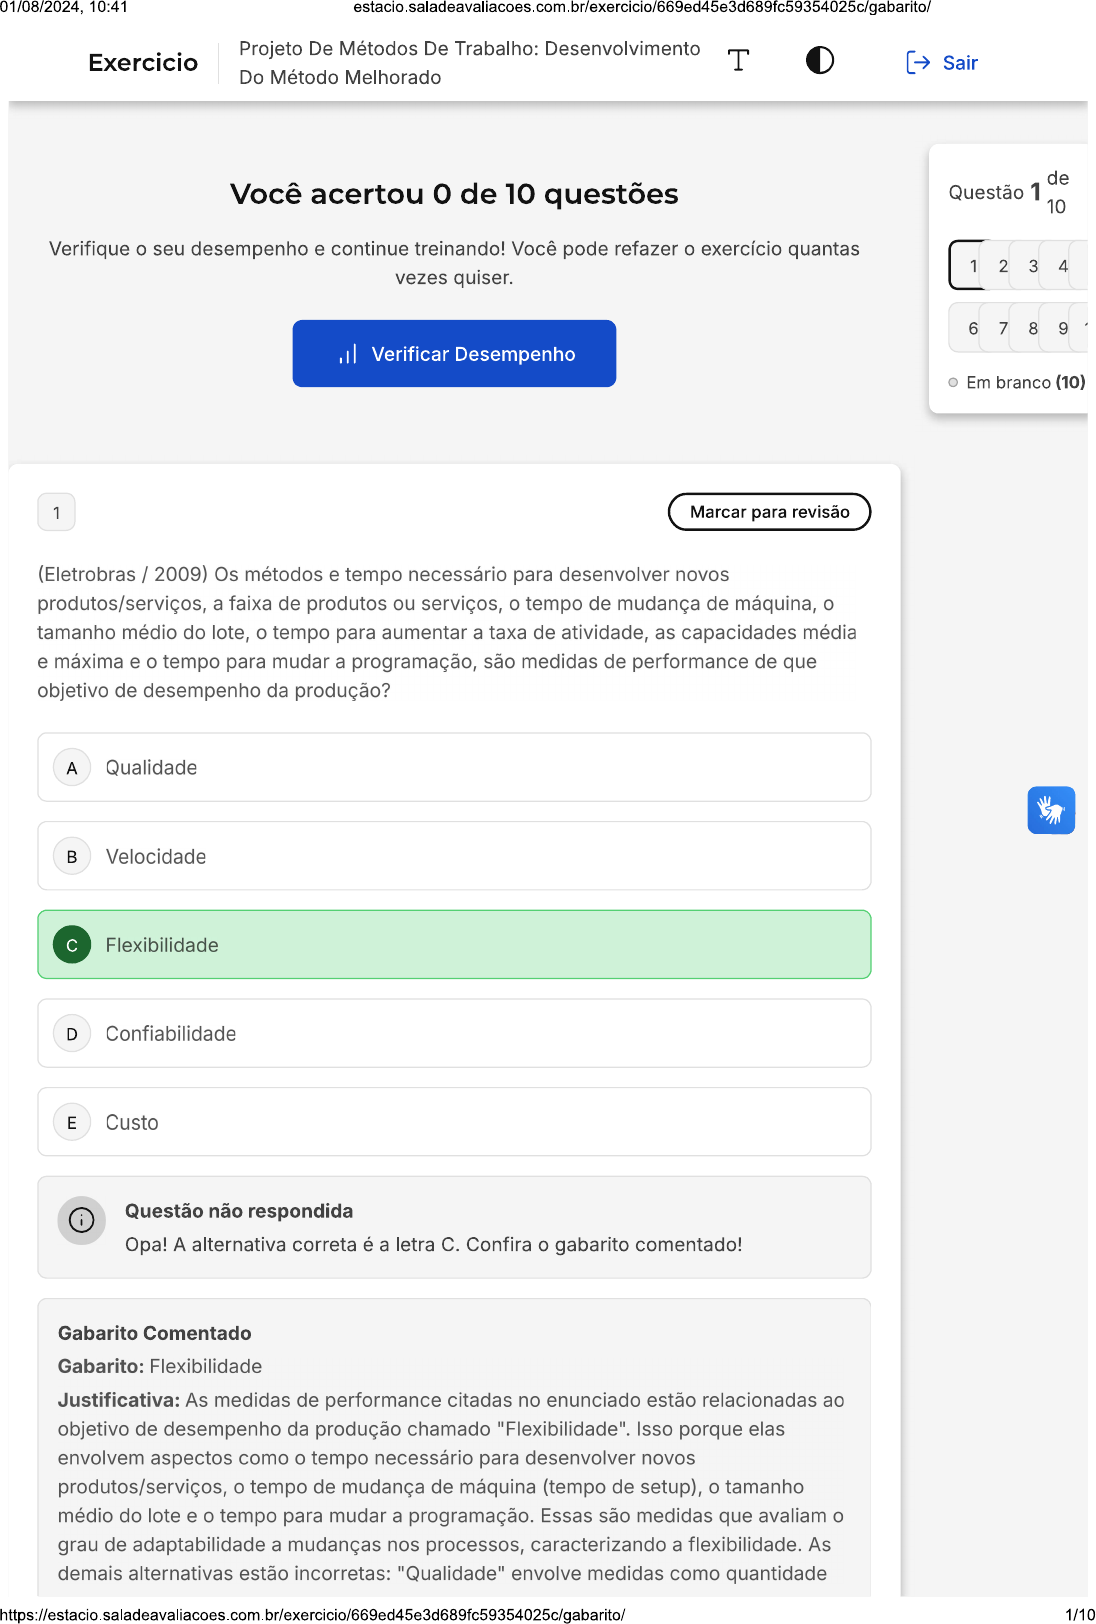The height and width of the screenshot is (1624, 1096).
Task: Open question 3 from the question grid
Action: pos(1032,266)
